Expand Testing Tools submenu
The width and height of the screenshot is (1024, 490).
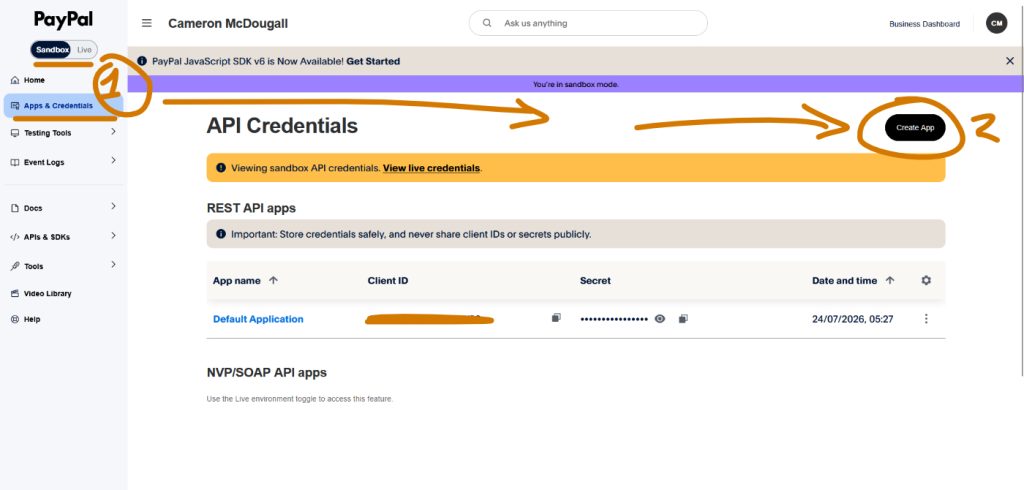point(113,132)
